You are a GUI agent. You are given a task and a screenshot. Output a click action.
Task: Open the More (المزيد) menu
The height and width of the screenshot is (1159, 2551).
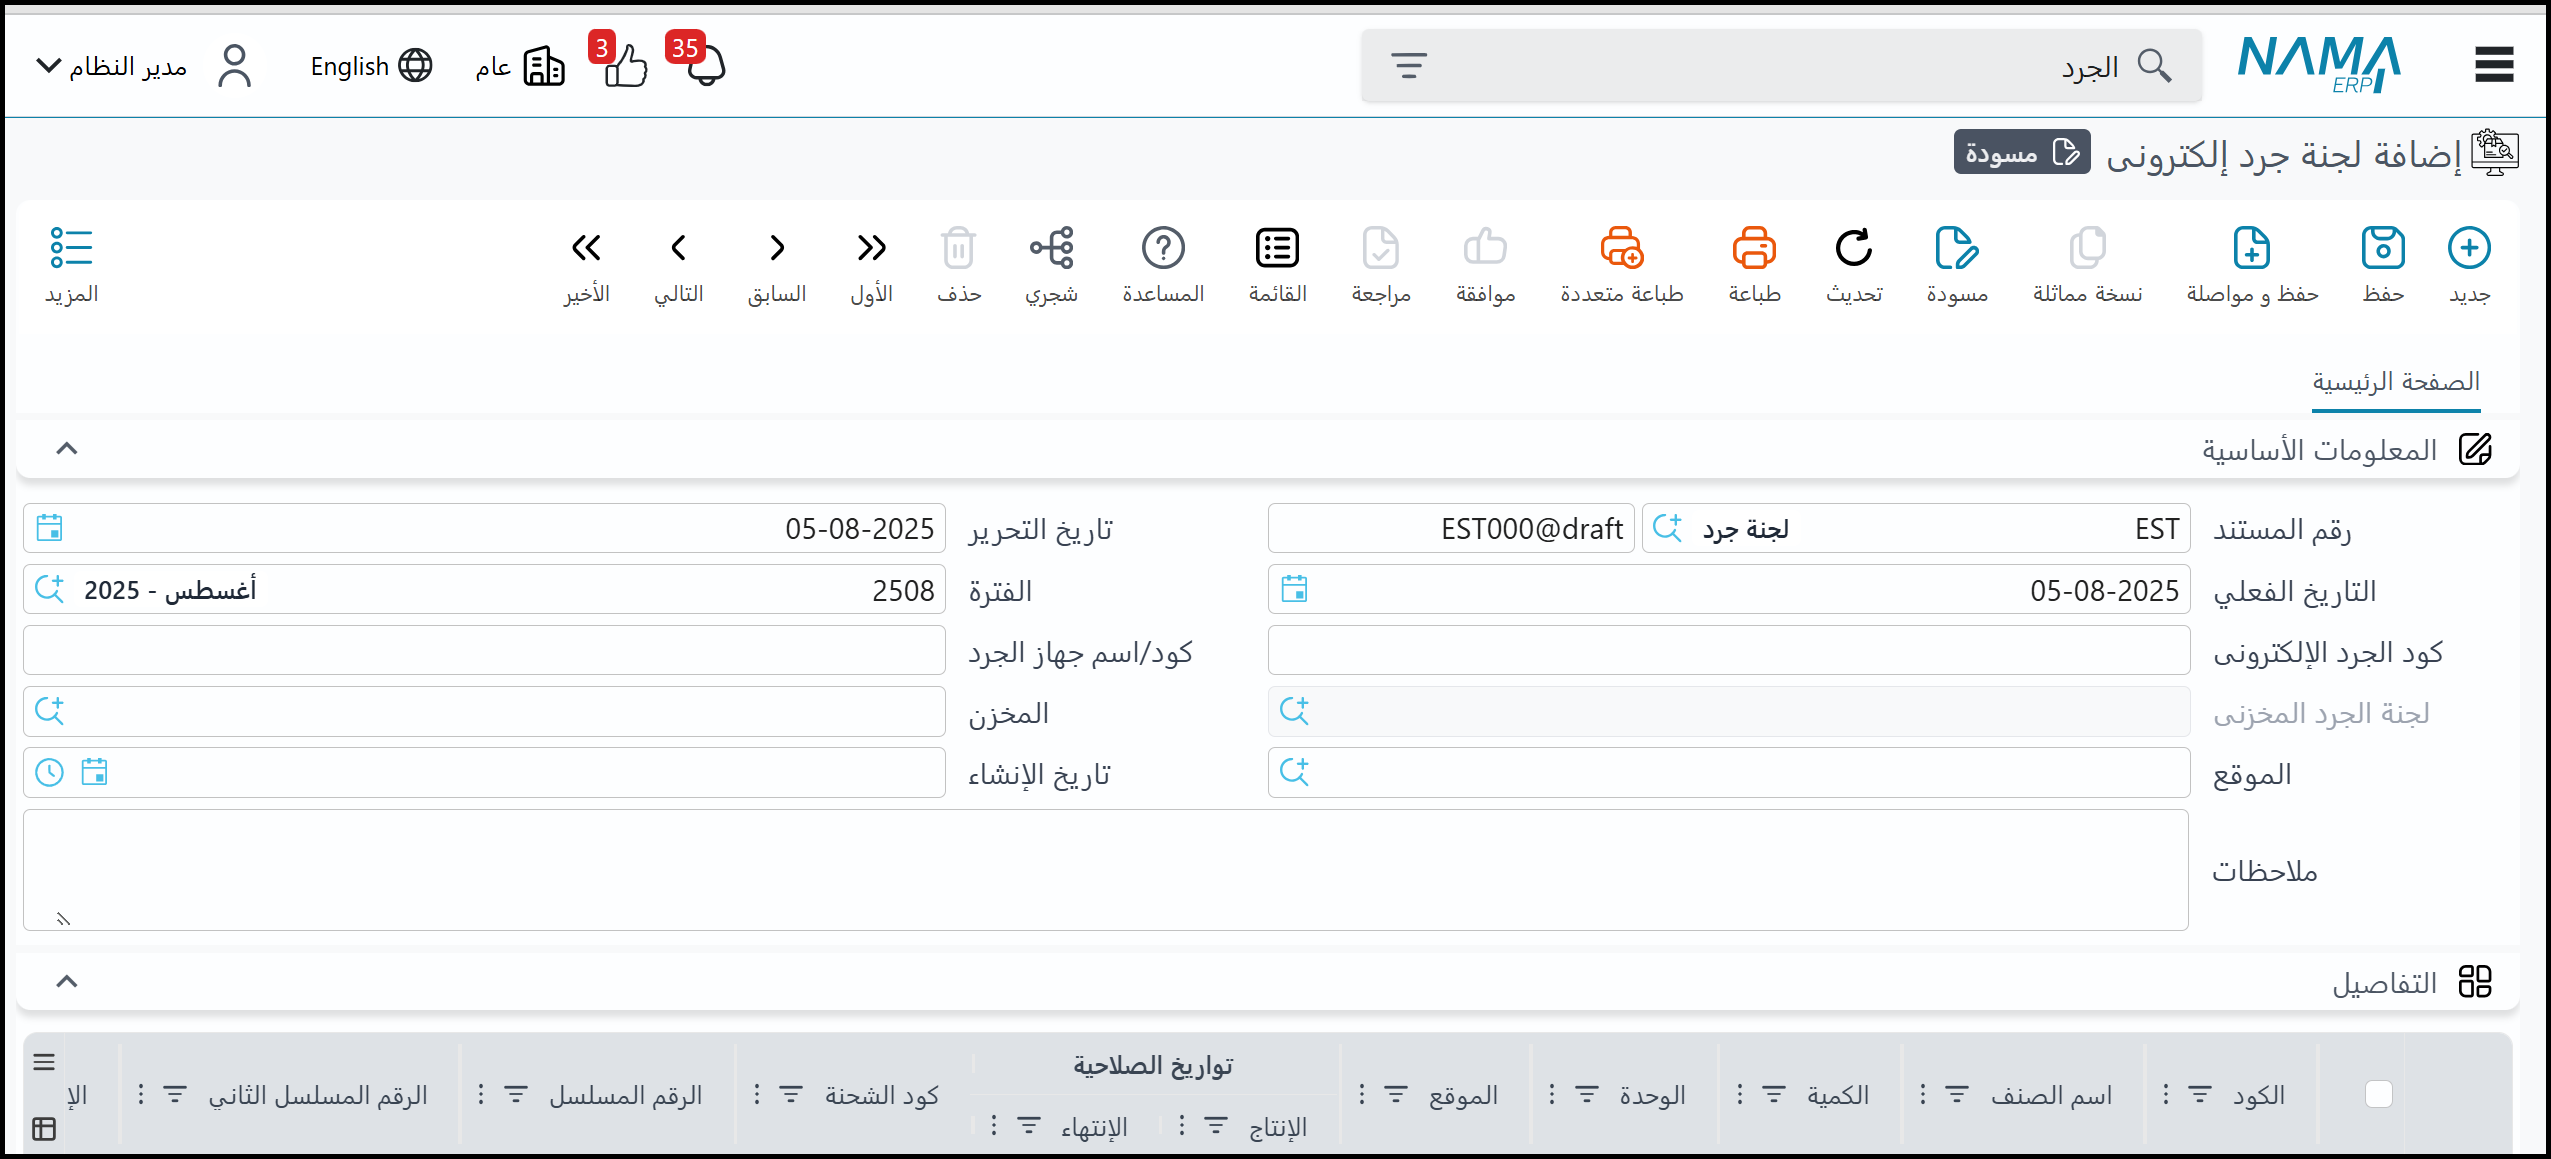pos(71,249)
